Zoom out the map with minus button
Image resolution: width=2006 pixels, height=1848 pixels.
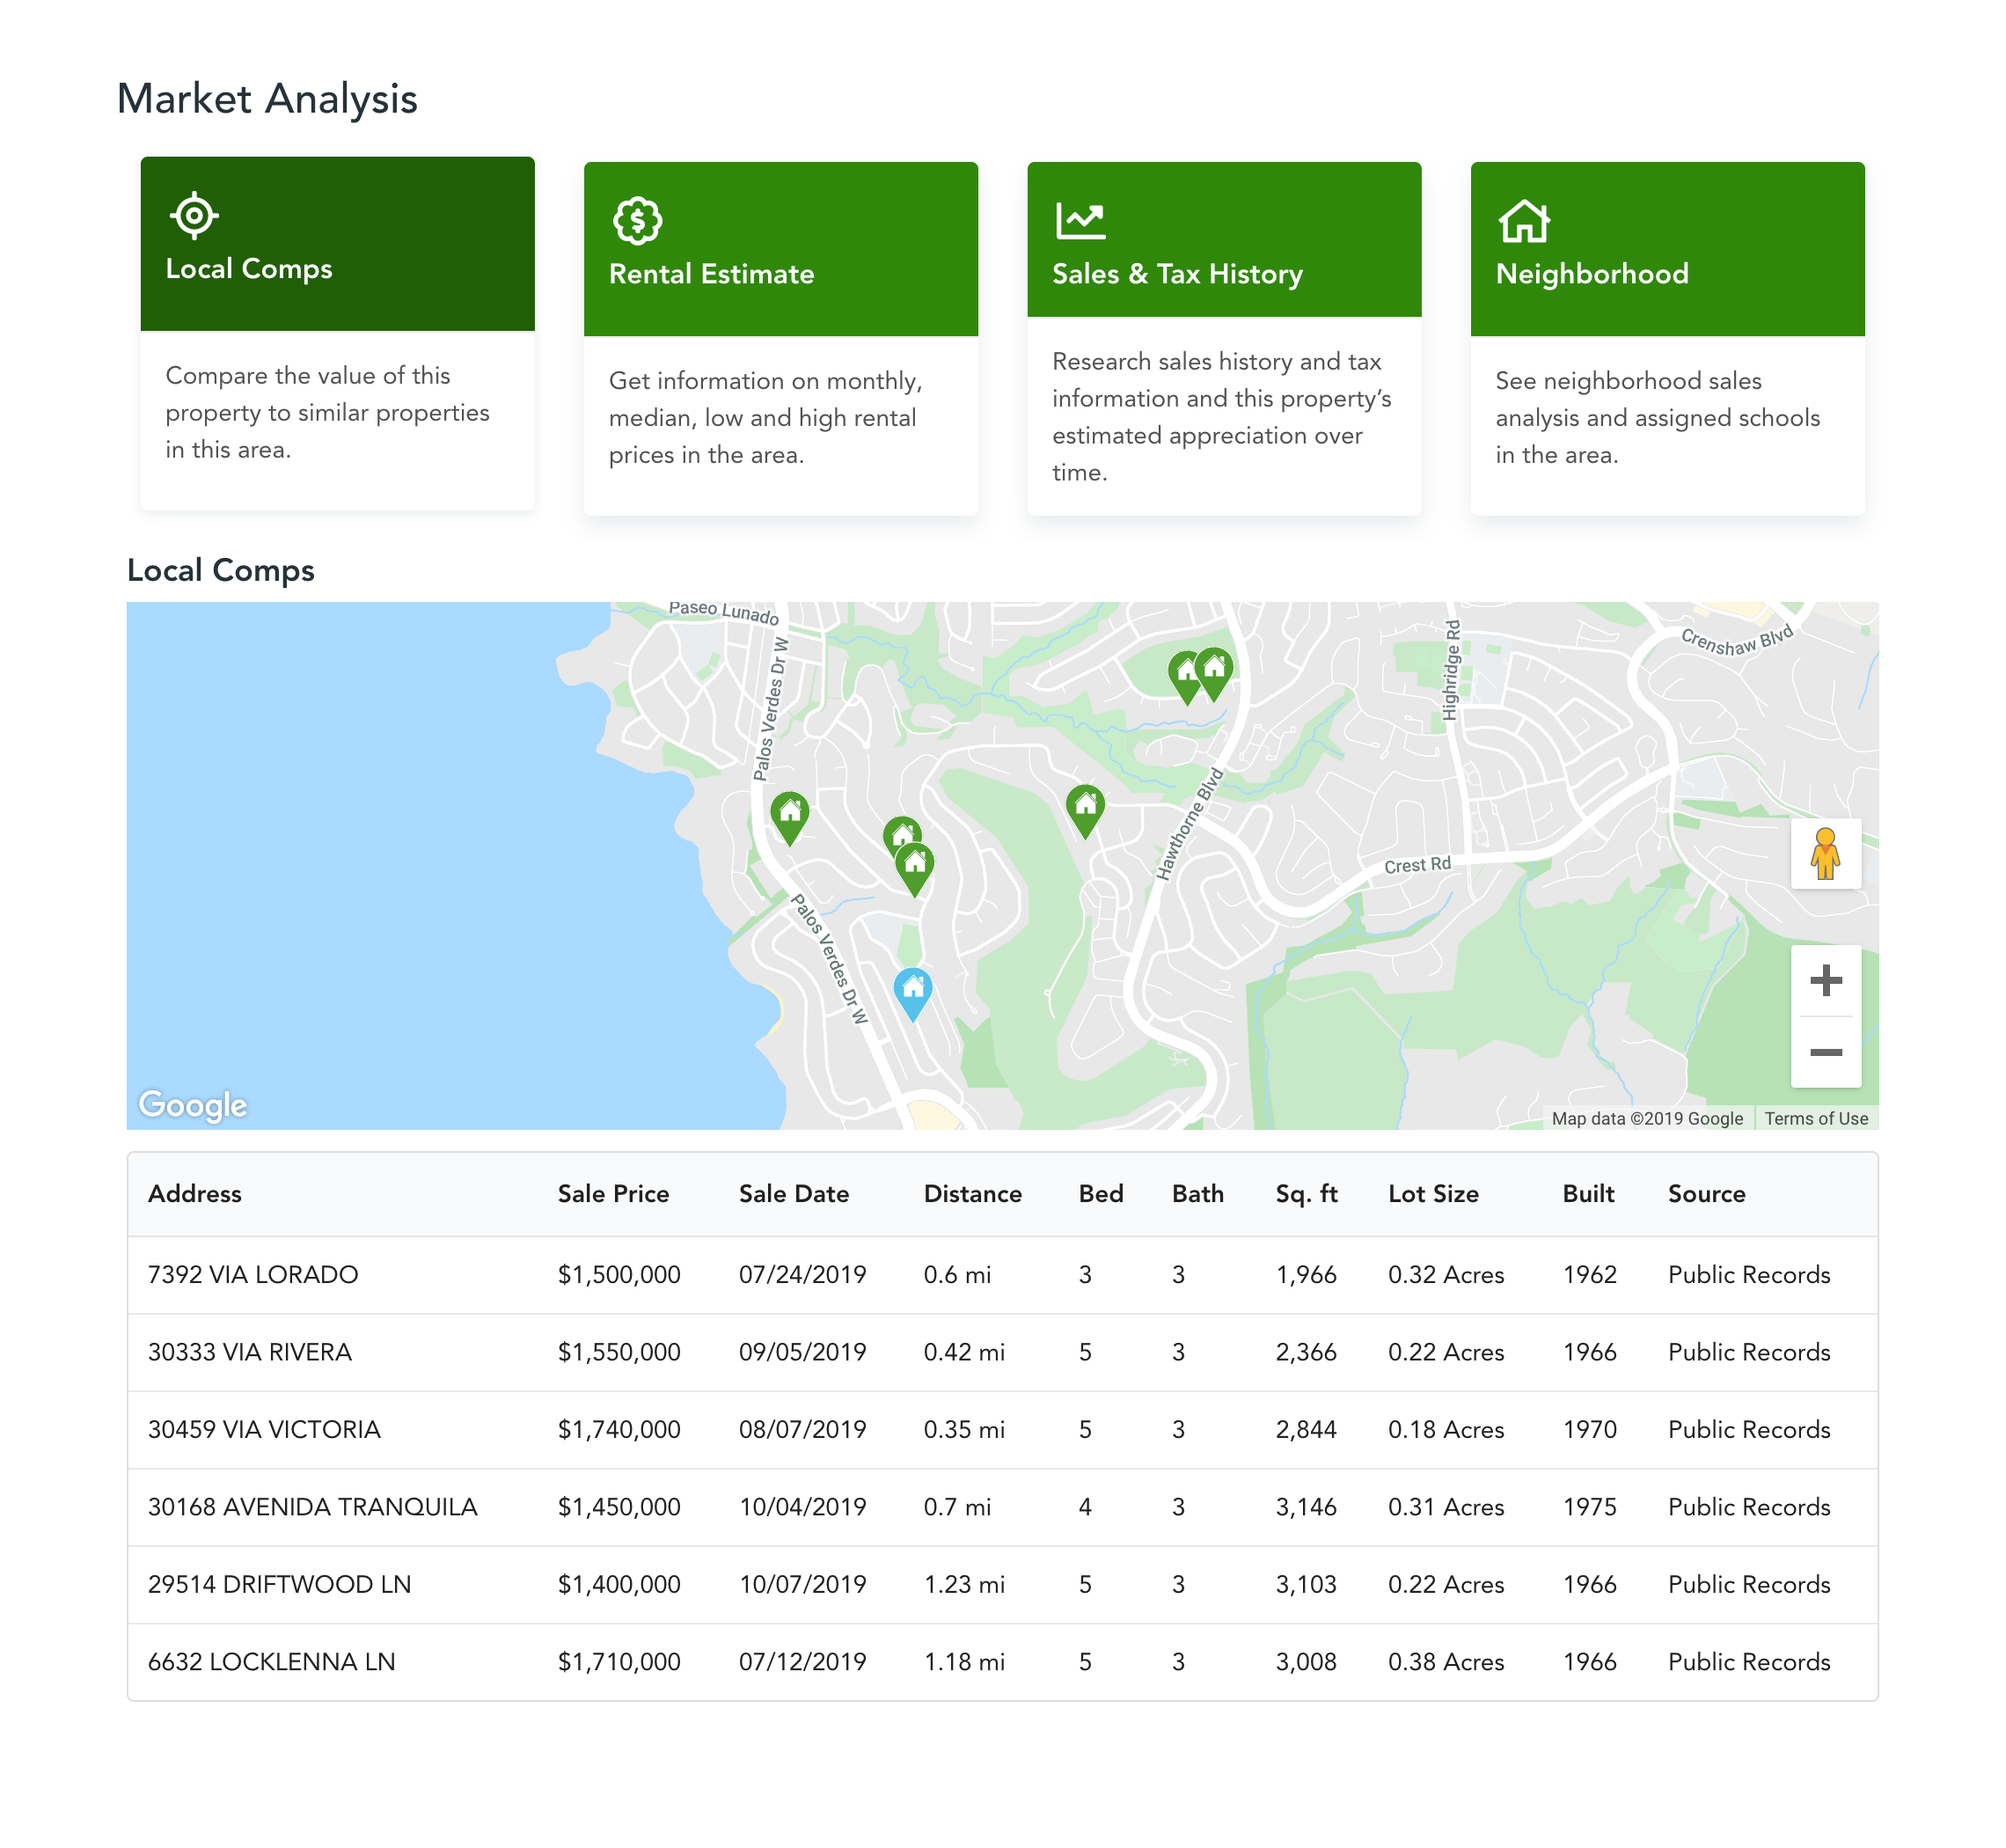(1825, 1052)
